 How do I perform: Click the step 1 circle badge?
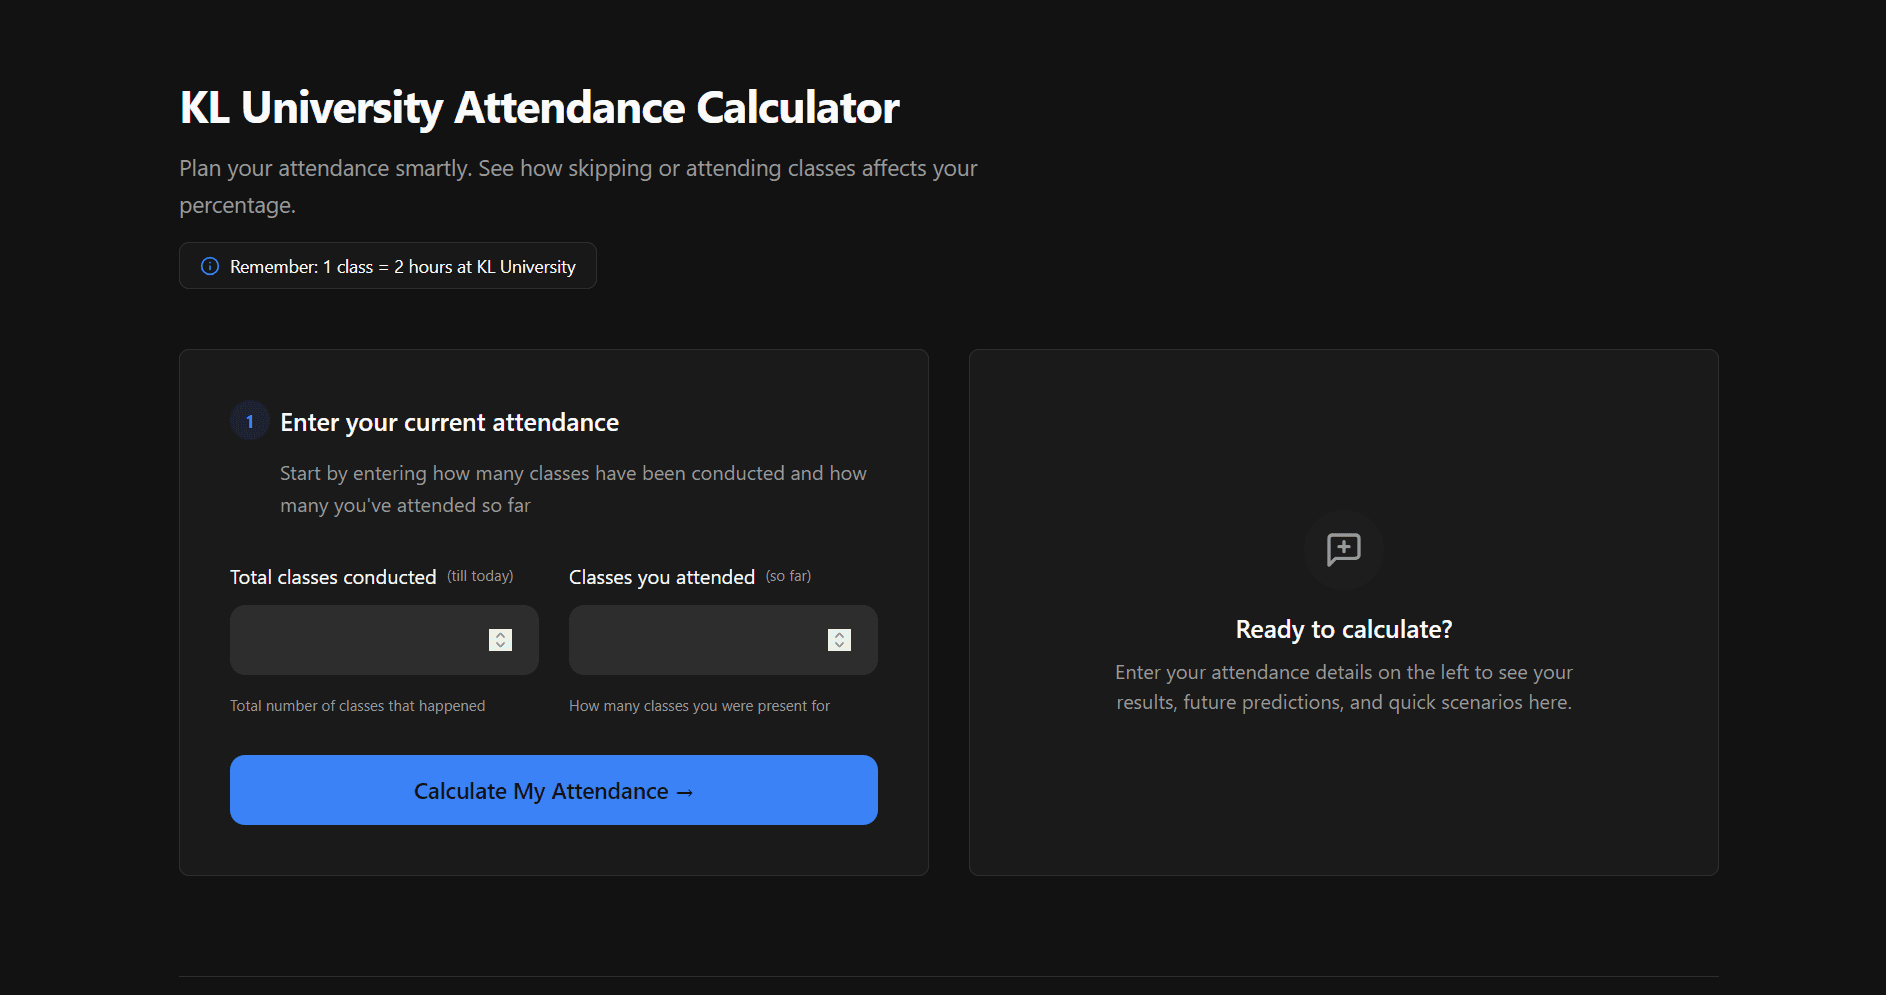click(249, 421)
